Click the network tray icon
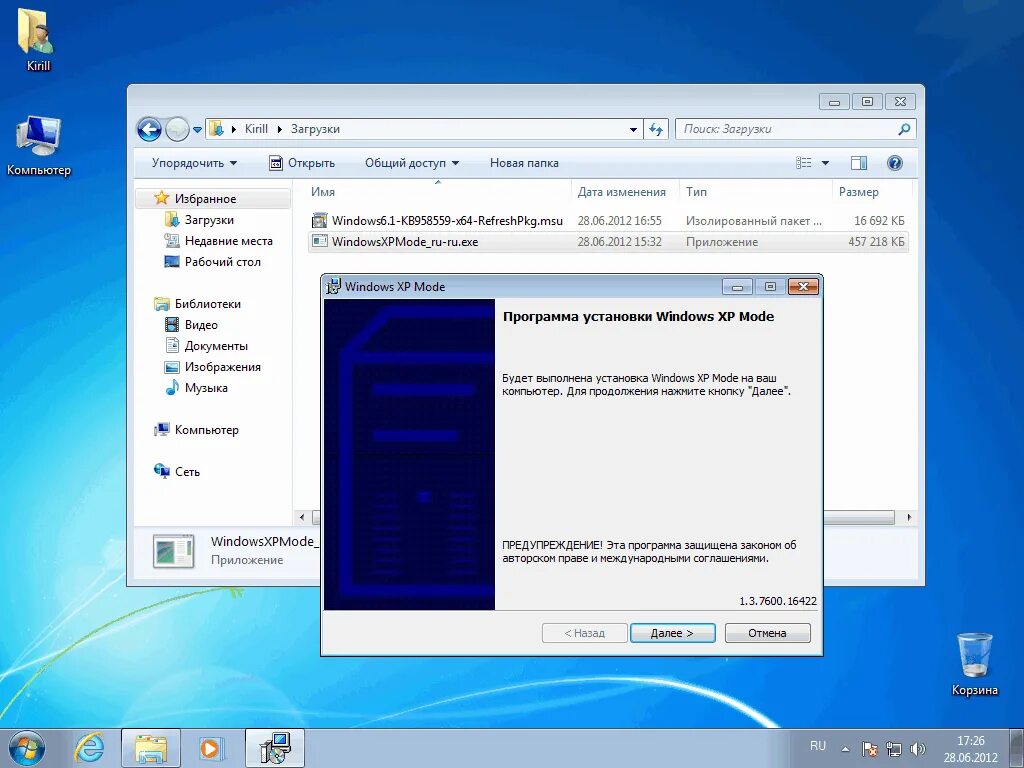This screenshot has width=1024, height=768. [x=893, y=749]
